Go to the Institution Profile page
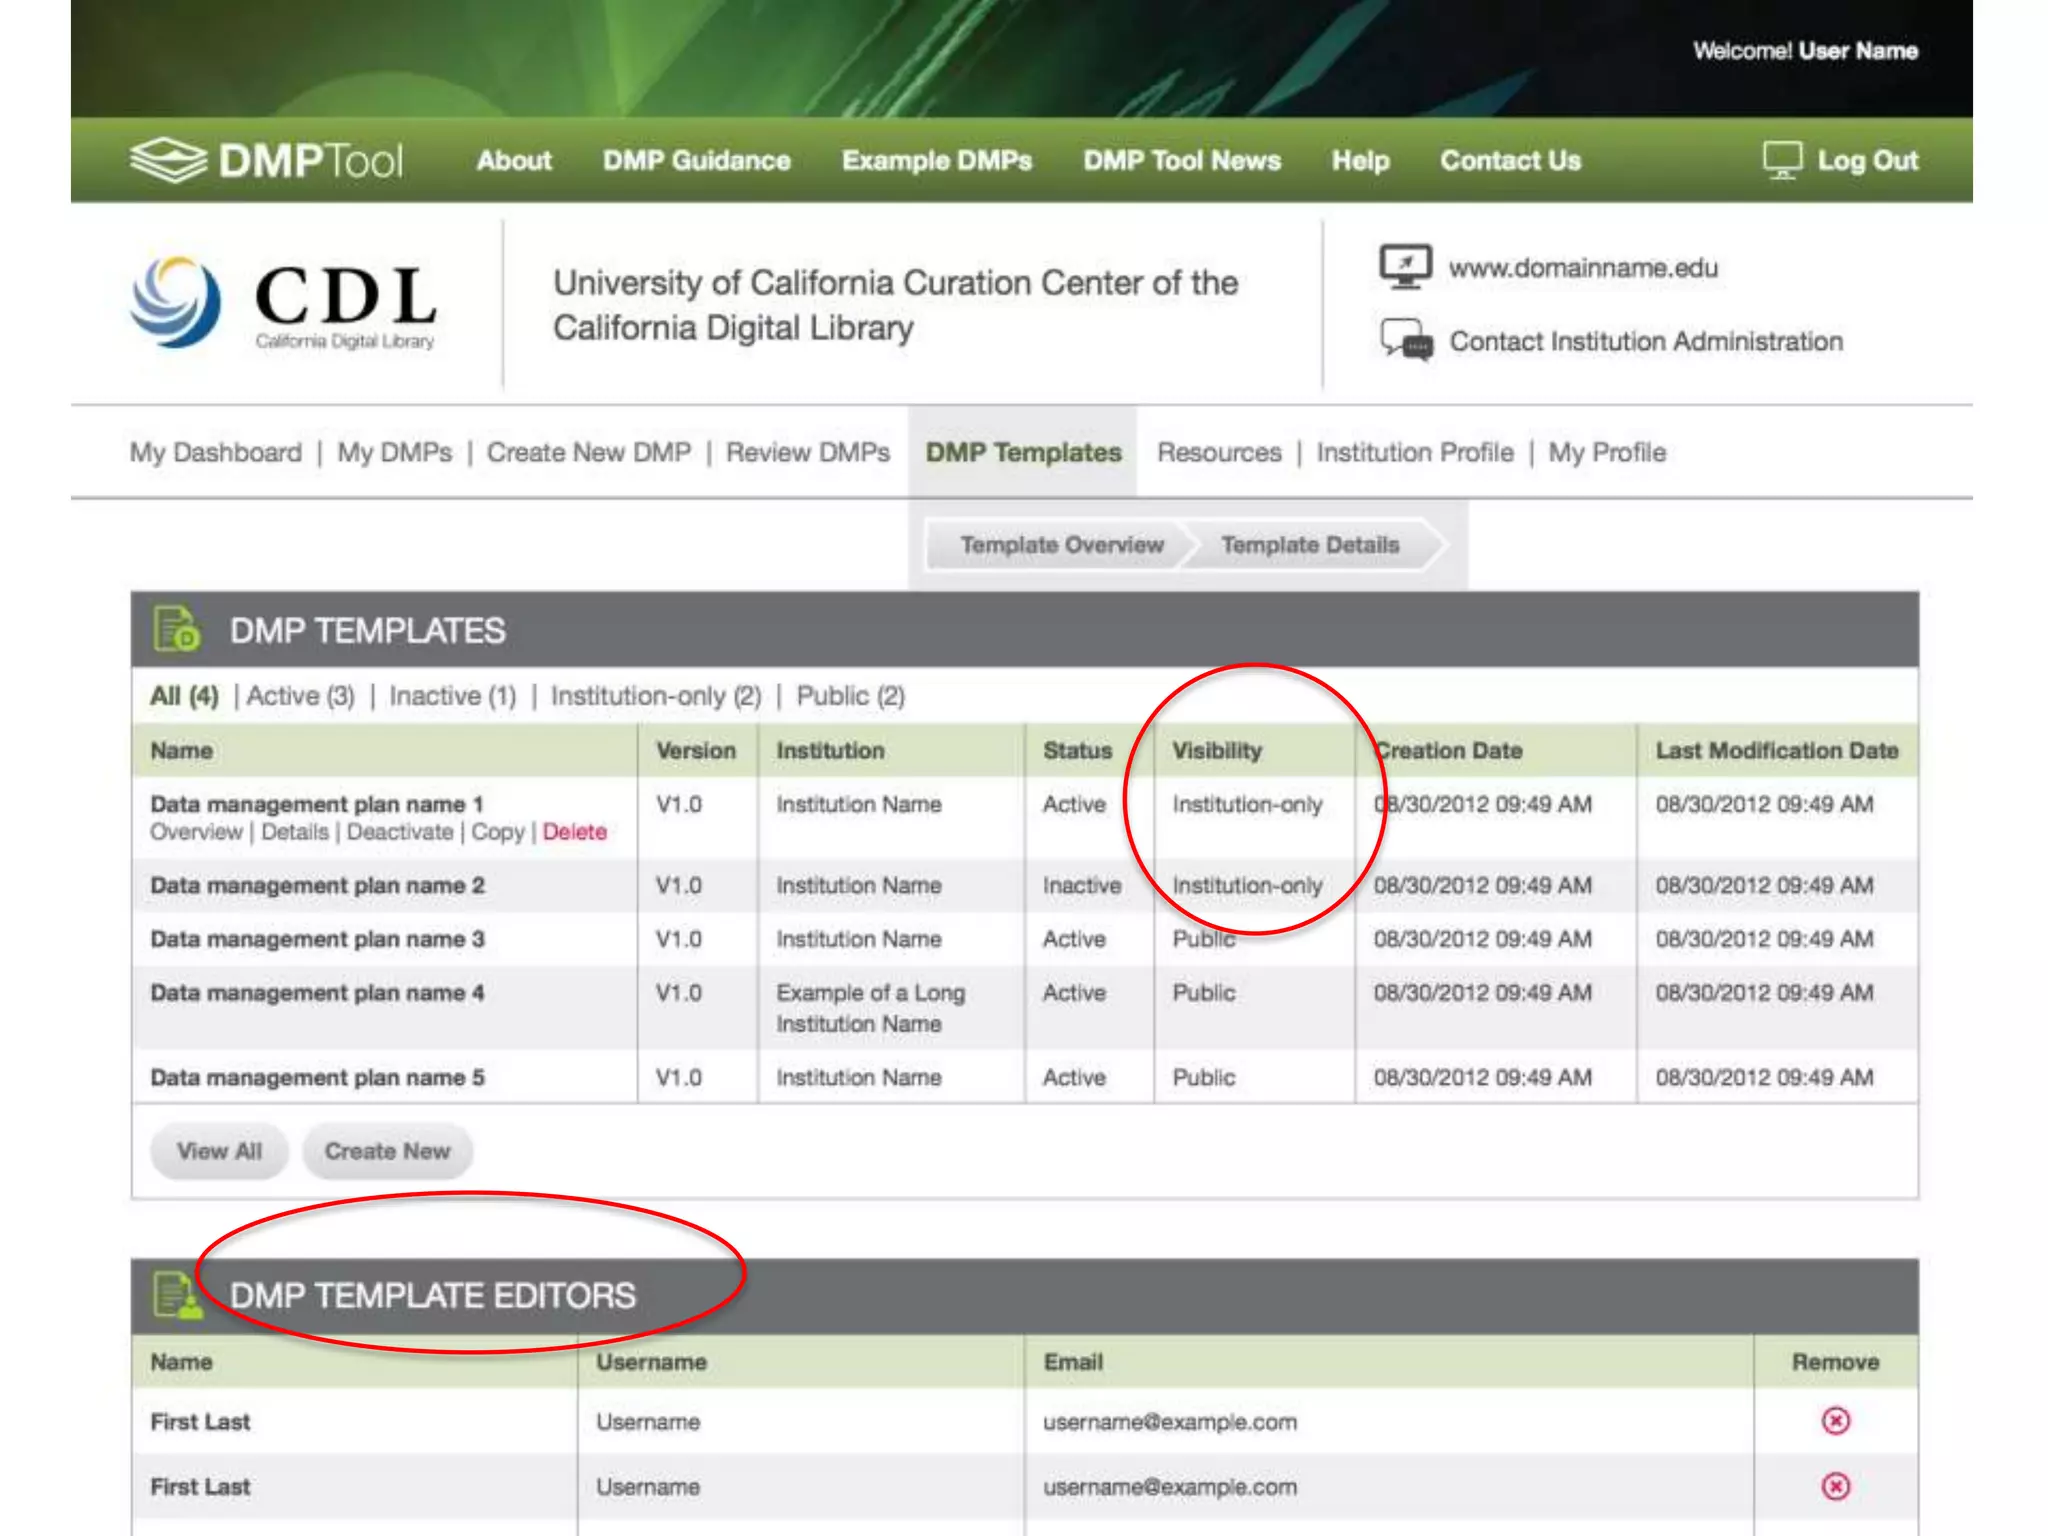 click(1414, 453)
